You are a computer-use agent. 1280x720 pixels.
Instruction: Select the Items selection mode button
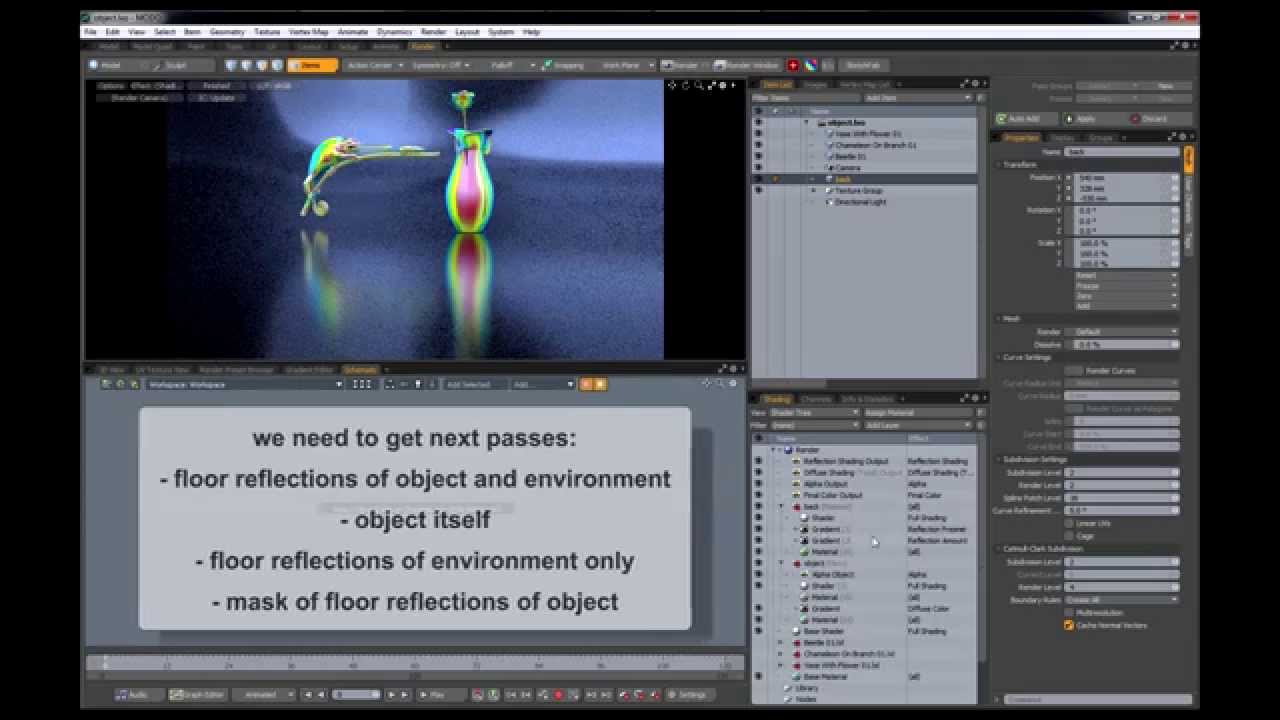pyautogui.click(x=312, y=65)
